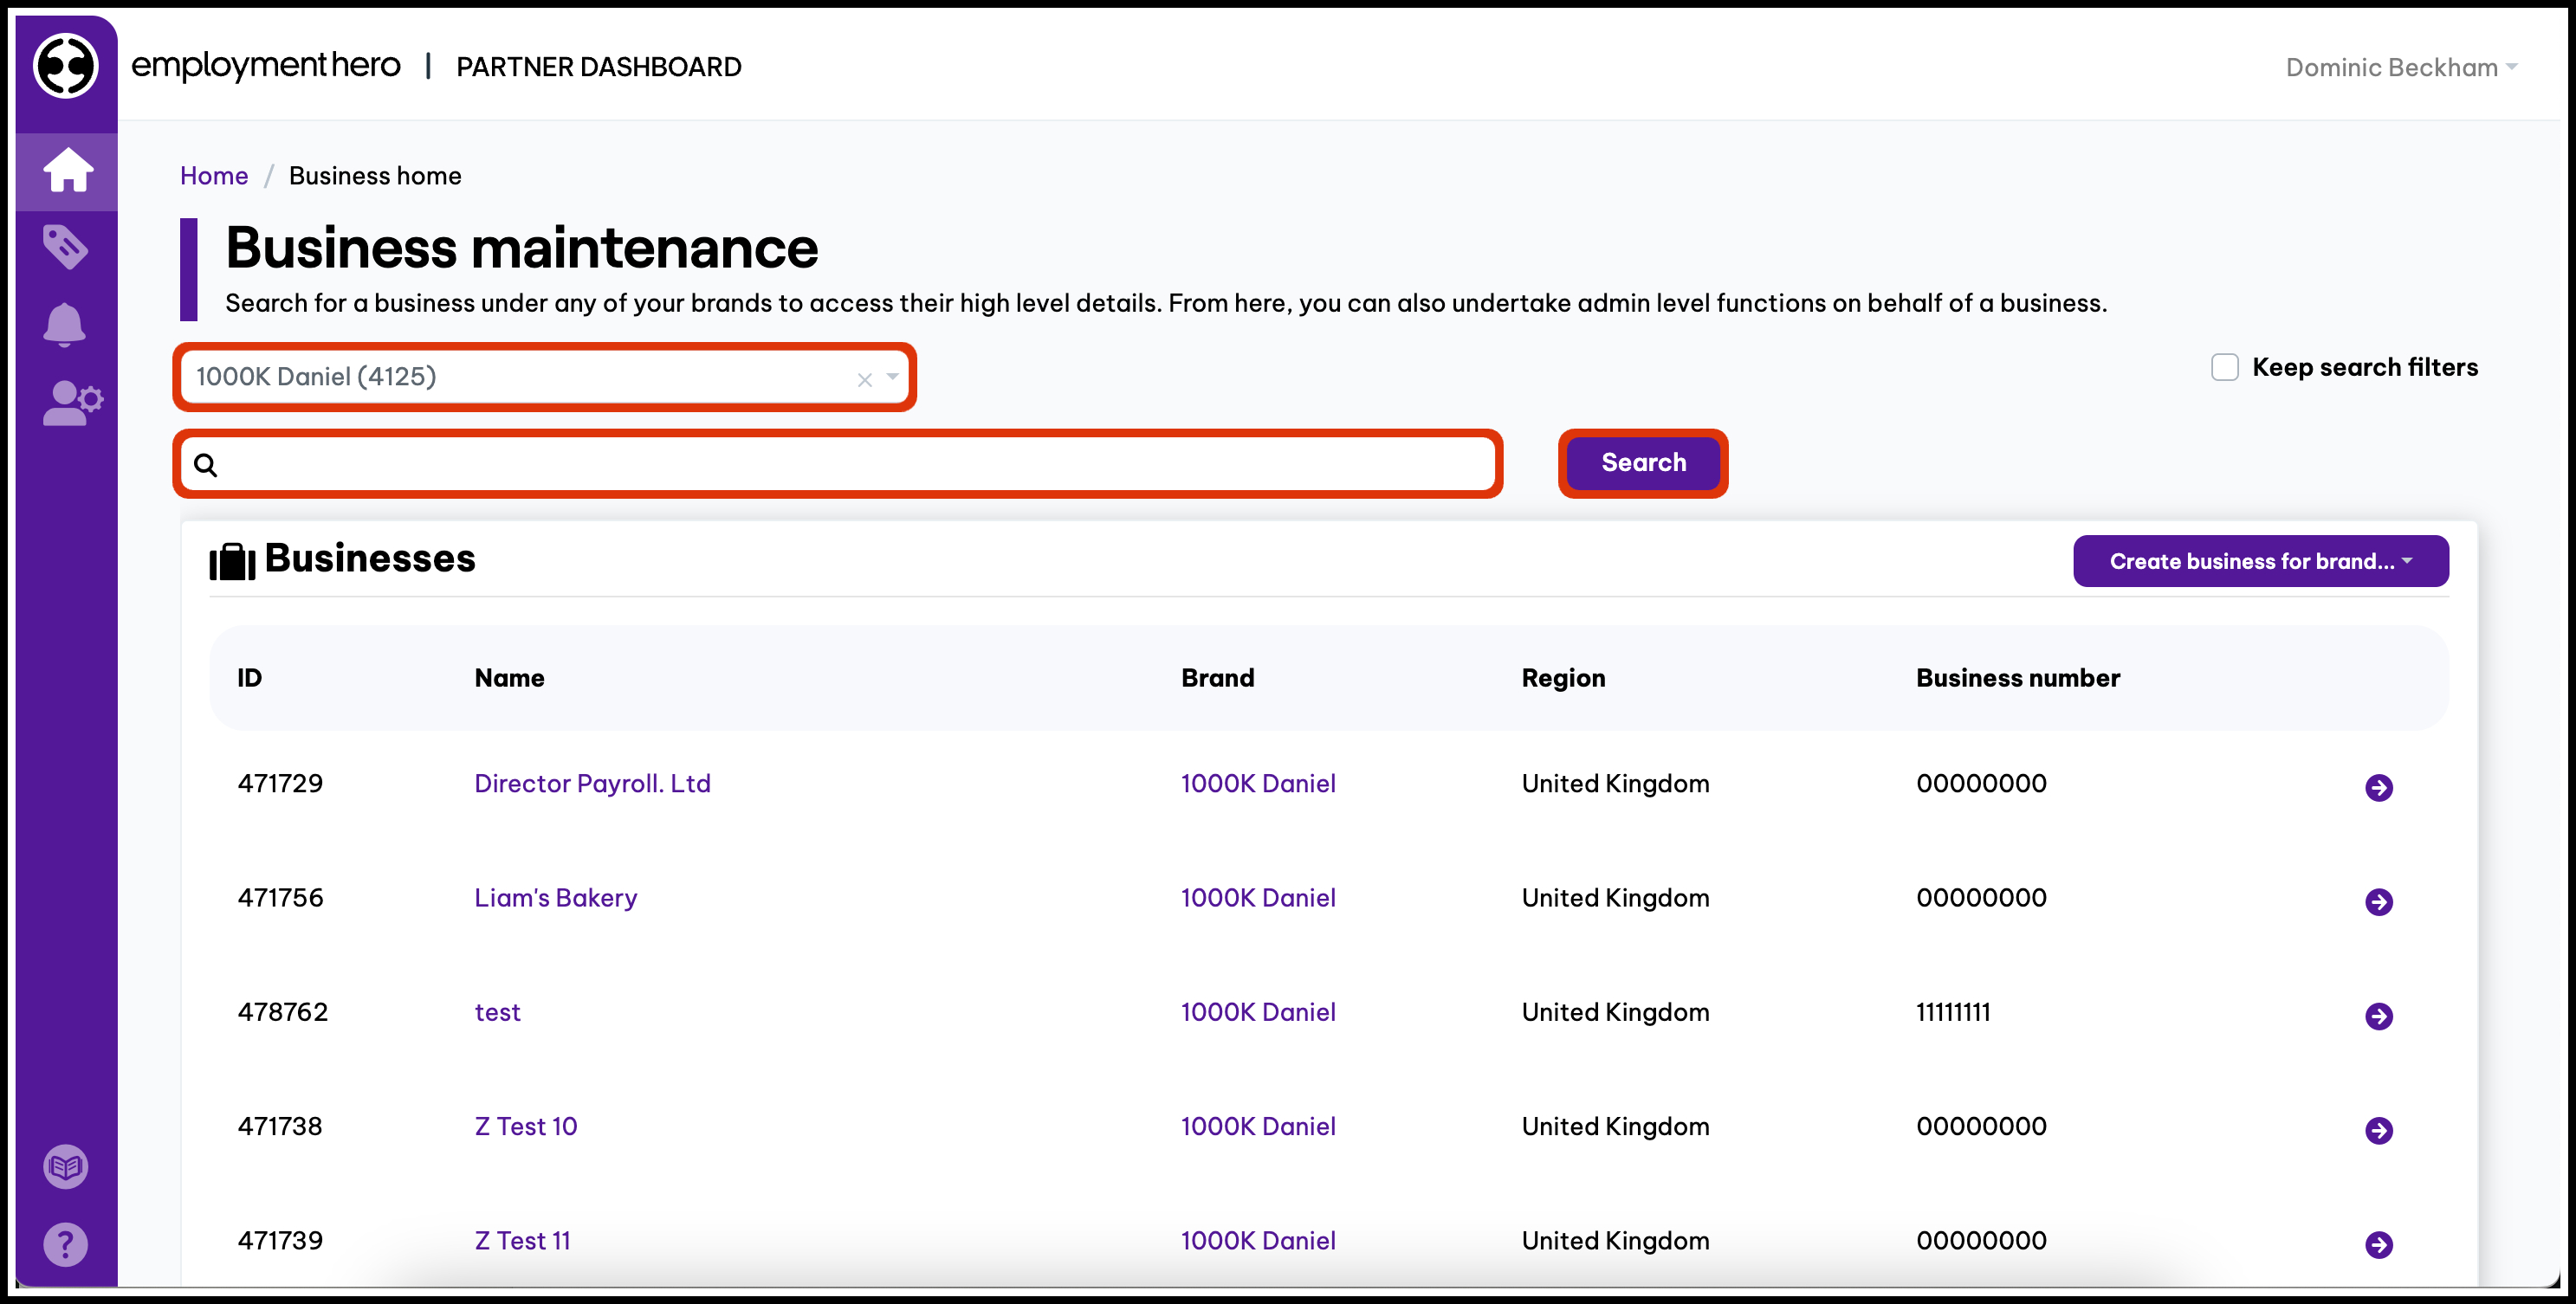
Task: Select ID cell 478762
Action: pyautogui.click(x=282, y=1012)
